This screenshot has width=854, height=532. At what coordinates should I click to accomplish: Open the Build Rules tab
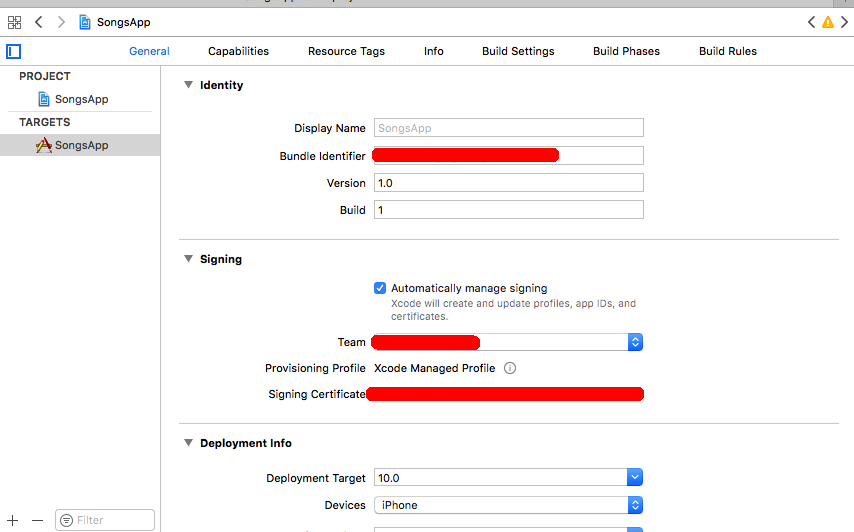tap(728, 51)
